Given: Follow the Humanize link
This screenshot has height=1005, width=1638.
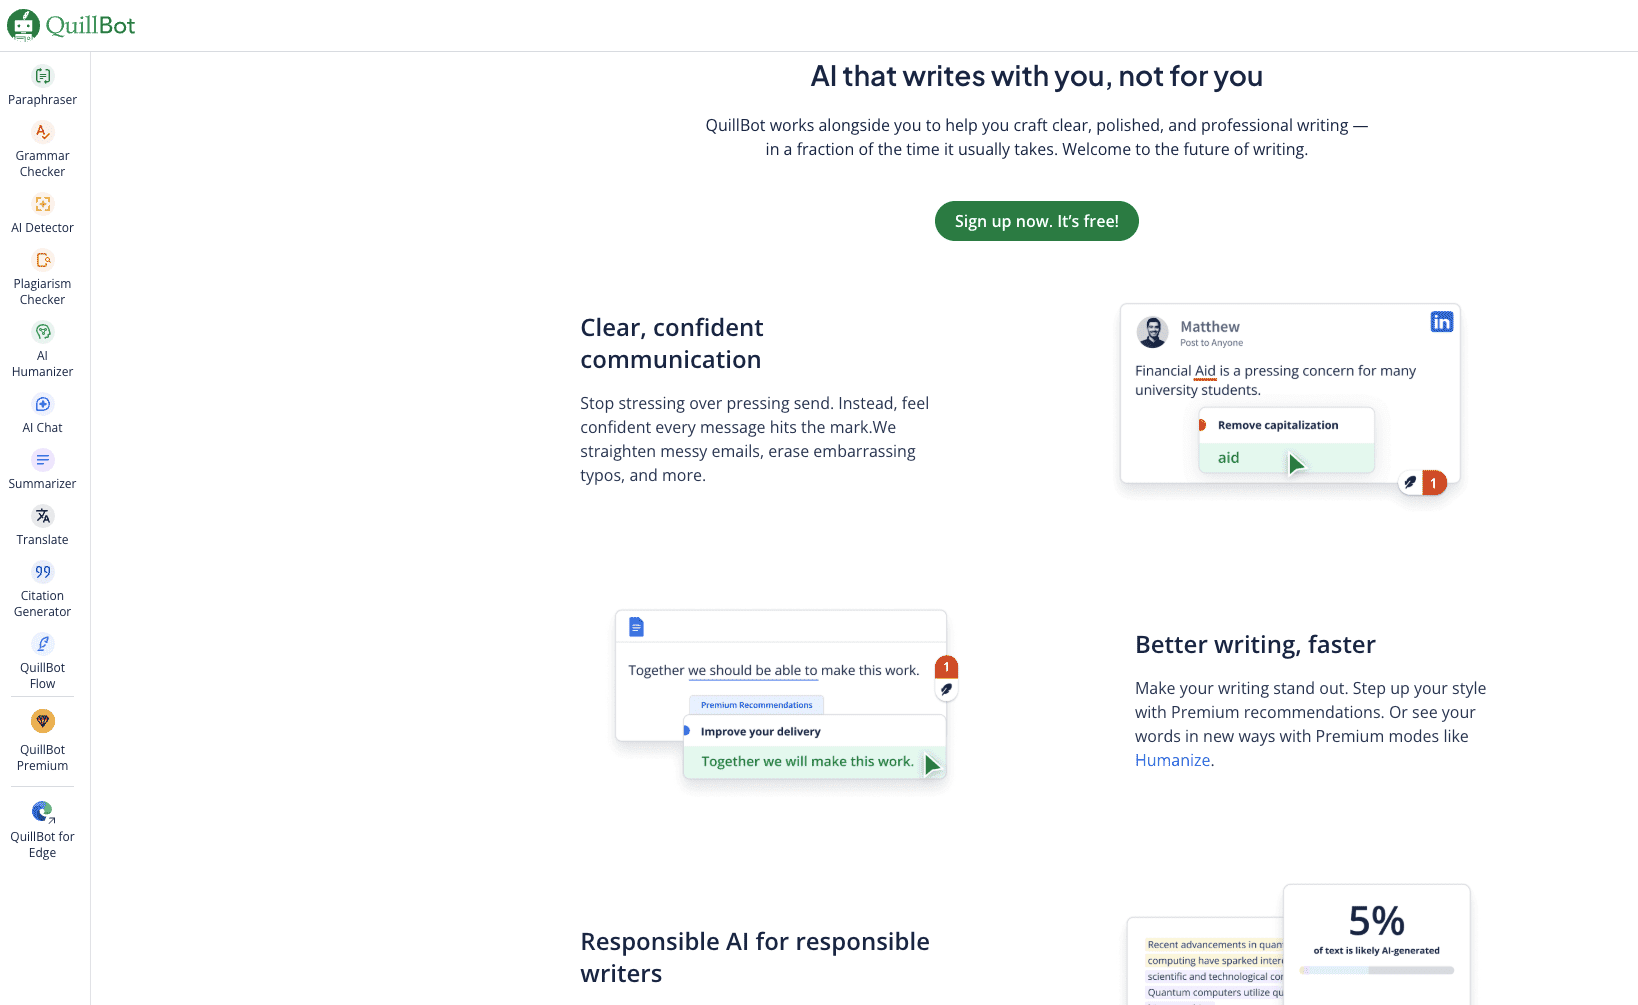Looking at the screenshot, I should 1172,760.
